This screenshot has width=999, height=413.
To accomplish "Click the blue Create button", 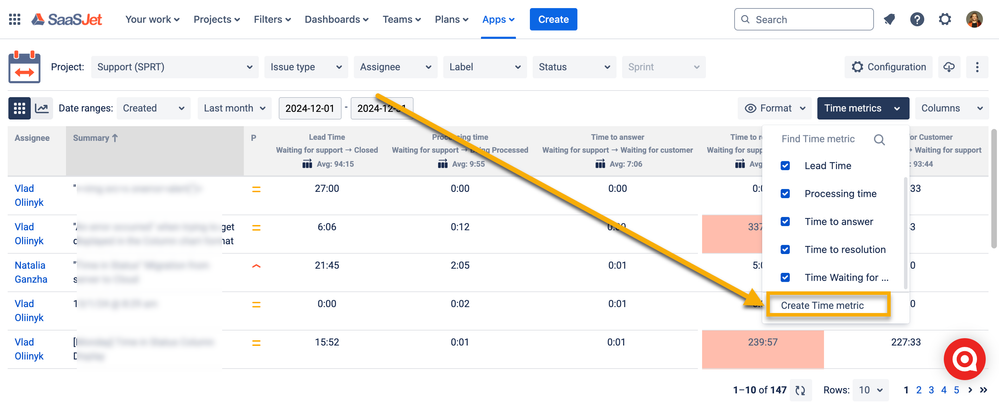I will [553, 20].
